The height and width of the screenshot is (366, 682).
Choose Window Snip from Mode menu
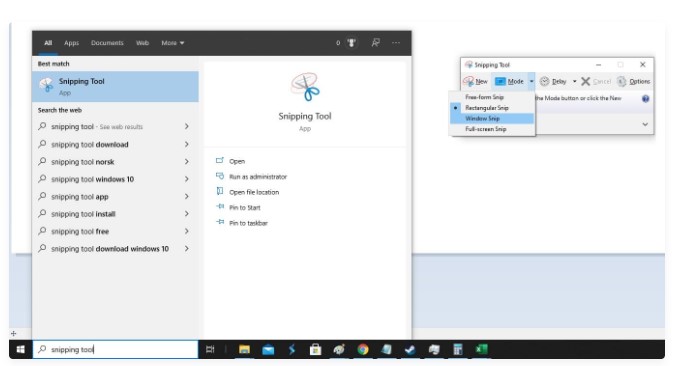tap(492, 118)
